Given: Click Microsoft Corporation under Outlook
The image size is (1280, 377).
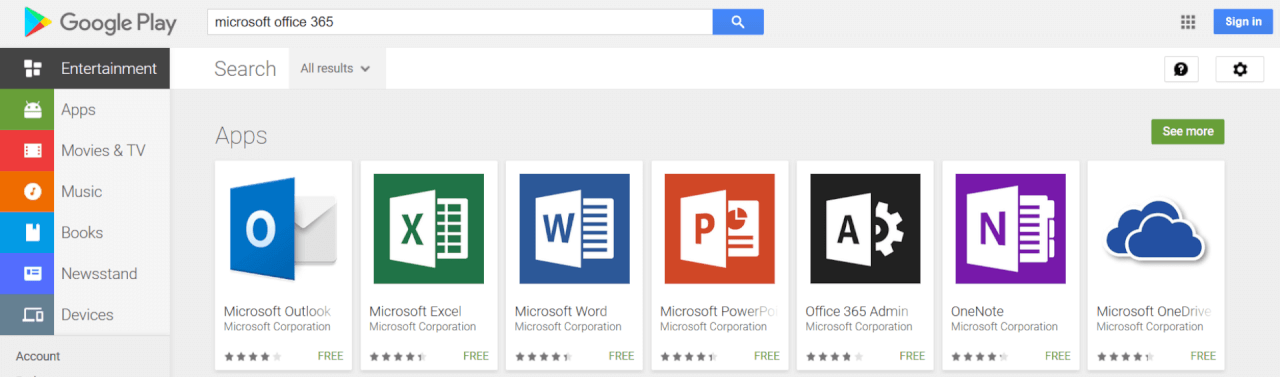Looking at the screenshot, I should click(x=277, y=327).
